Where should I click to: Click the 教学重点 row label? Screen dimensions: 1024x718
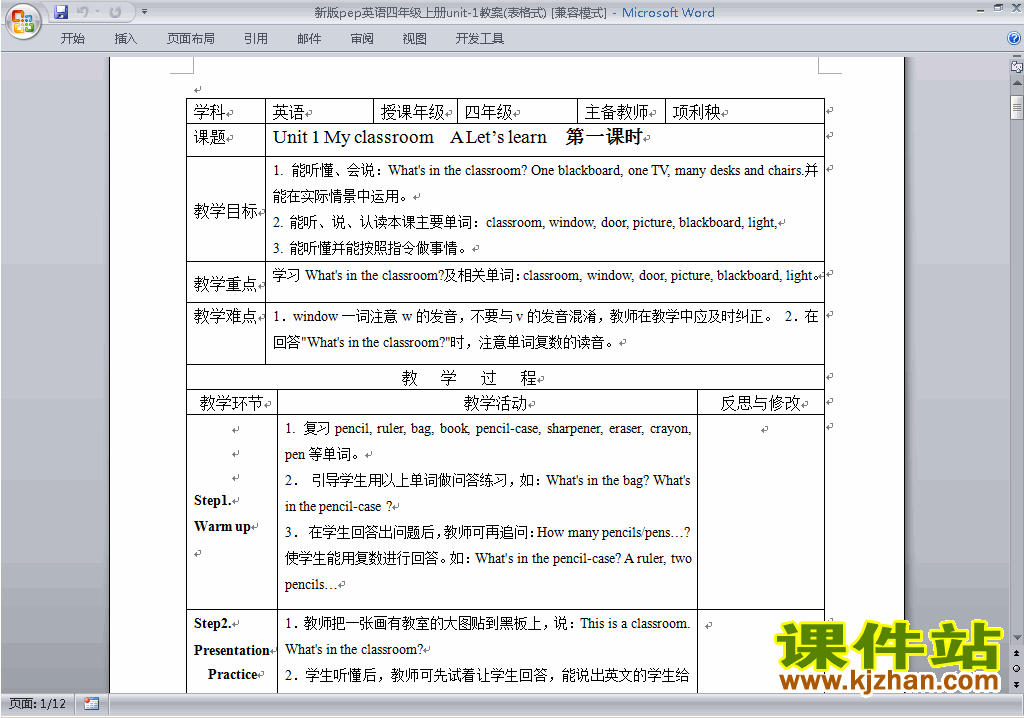coord(226,284)
